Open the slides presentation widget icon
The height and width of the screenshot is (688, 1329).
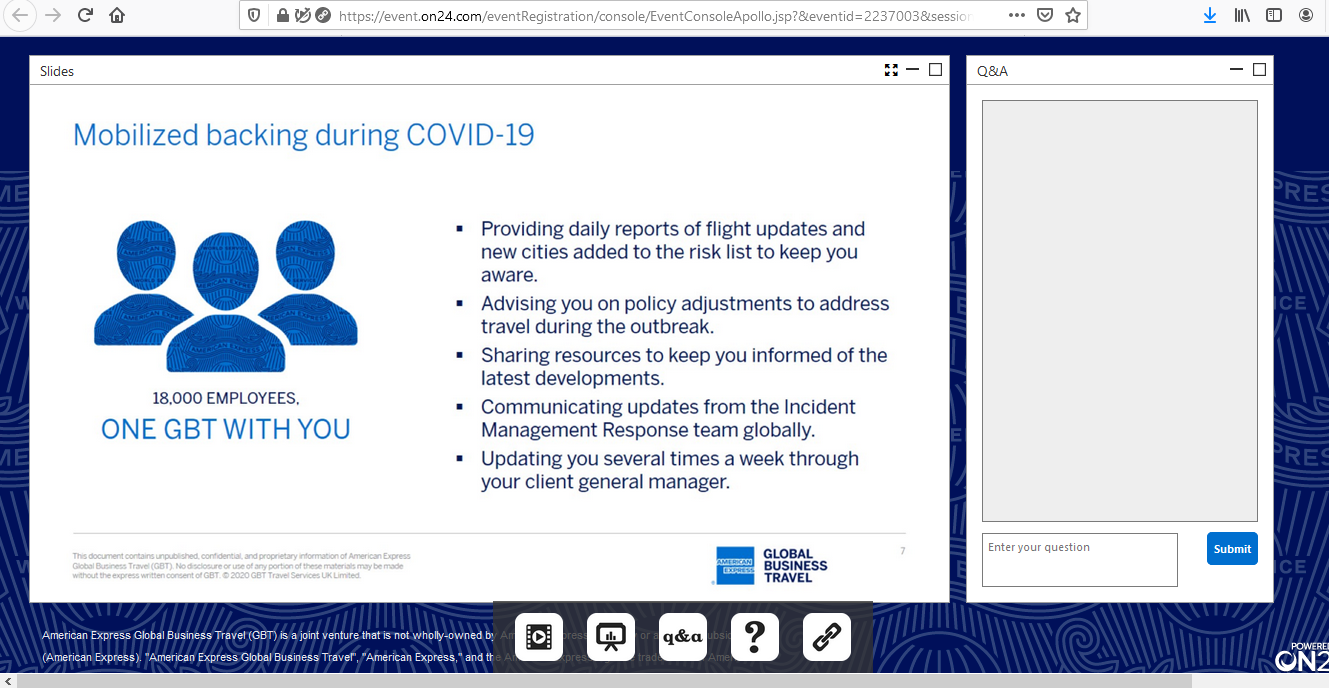(x=611, y=637)
